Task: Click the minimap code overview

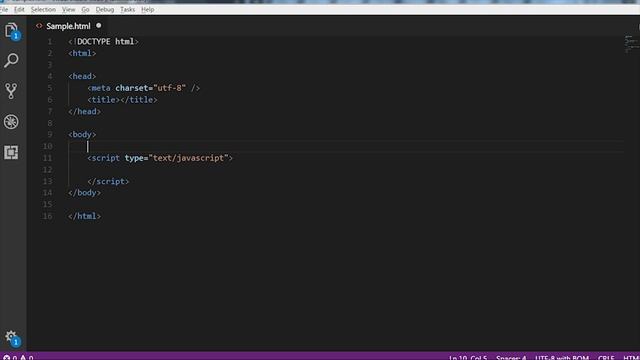Action: click(x=631, y=44)
